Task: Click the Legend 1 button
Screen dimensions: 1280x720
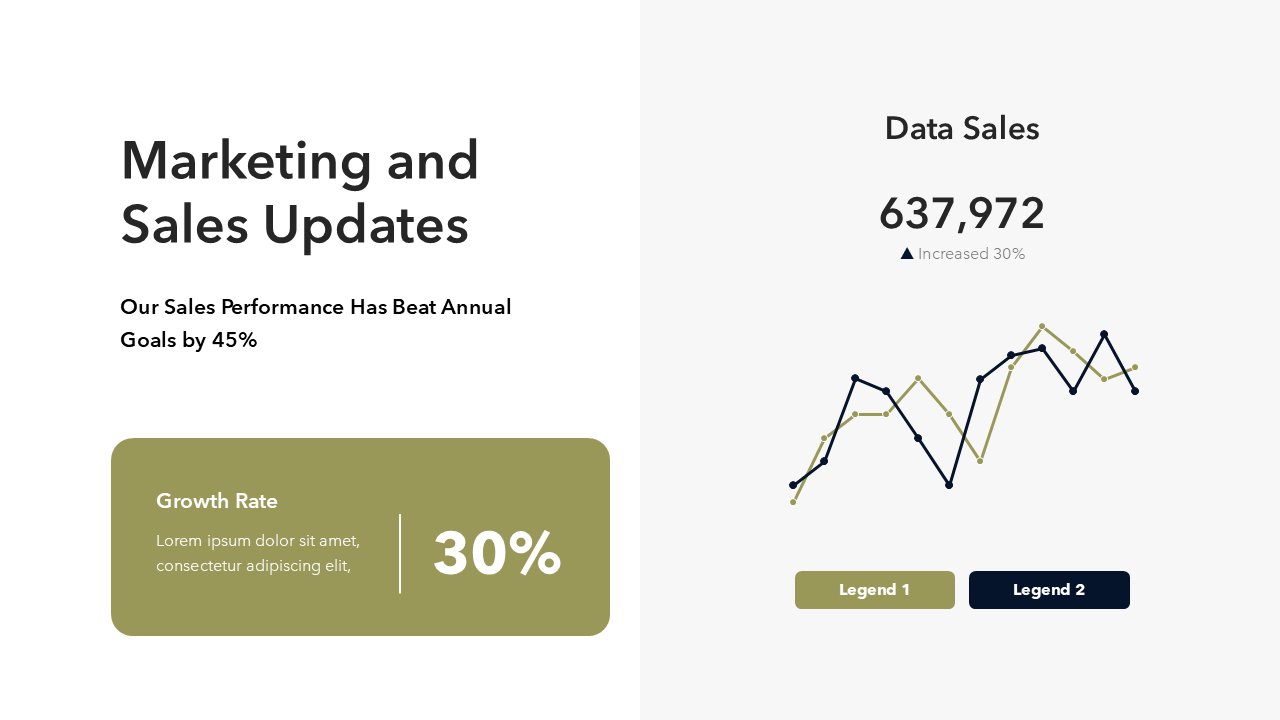Action: [875, 590]
